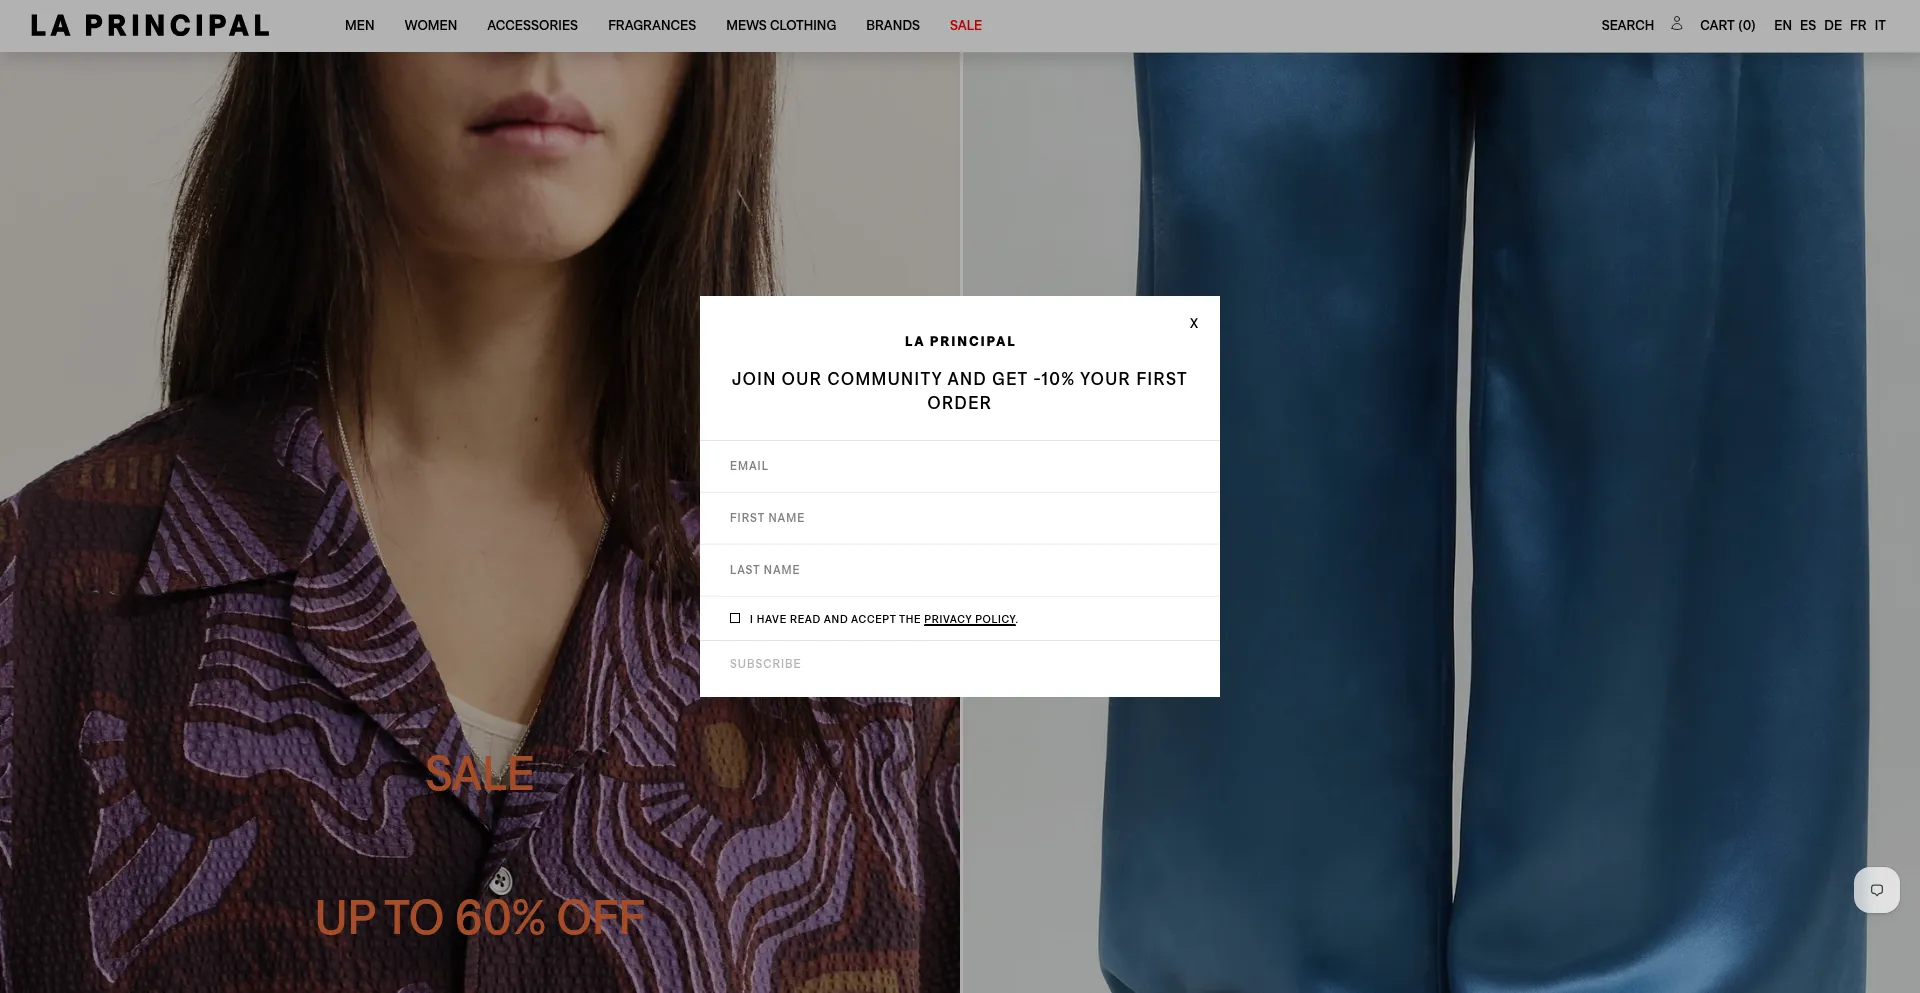The height and width of the screenshot is (993, 1920).
Task: Open the Search link
Action: [1627, 25]
